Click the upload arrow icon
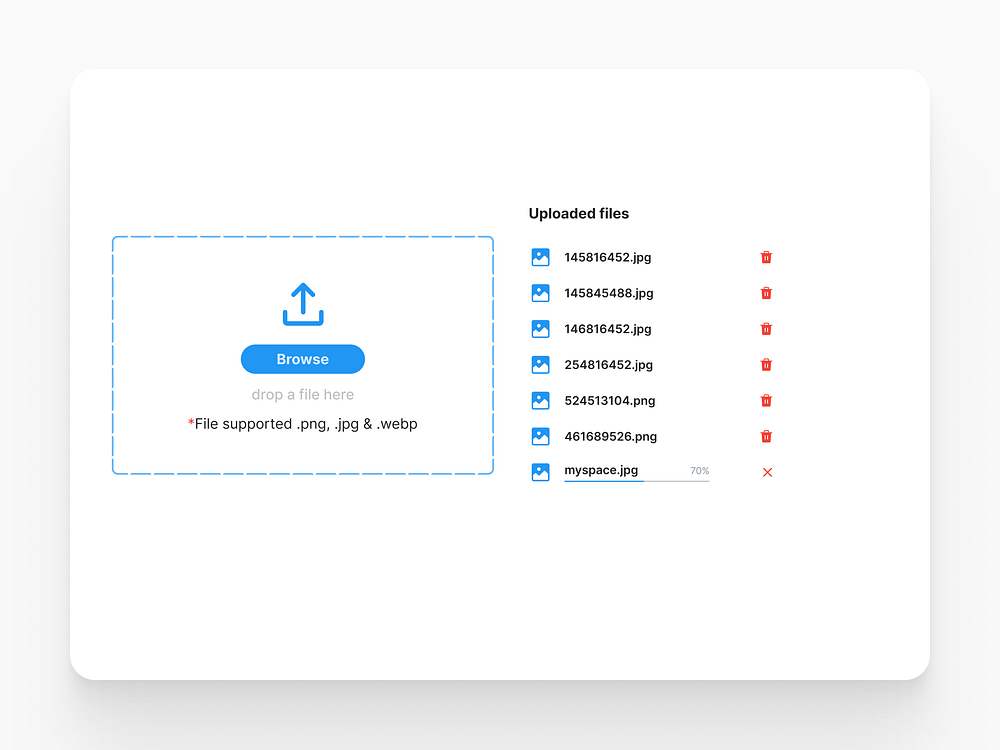Viewport: 1000px width, 750px height. click(x=303, y=303)
